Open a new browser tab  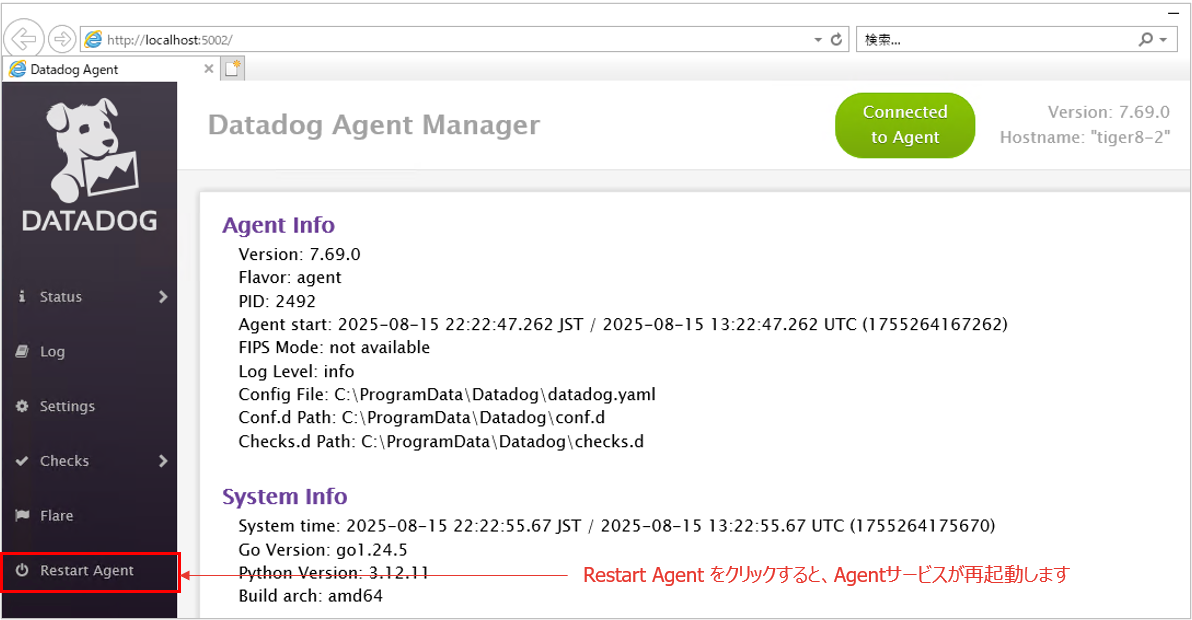pyautogui.click(x=232, y=69)
